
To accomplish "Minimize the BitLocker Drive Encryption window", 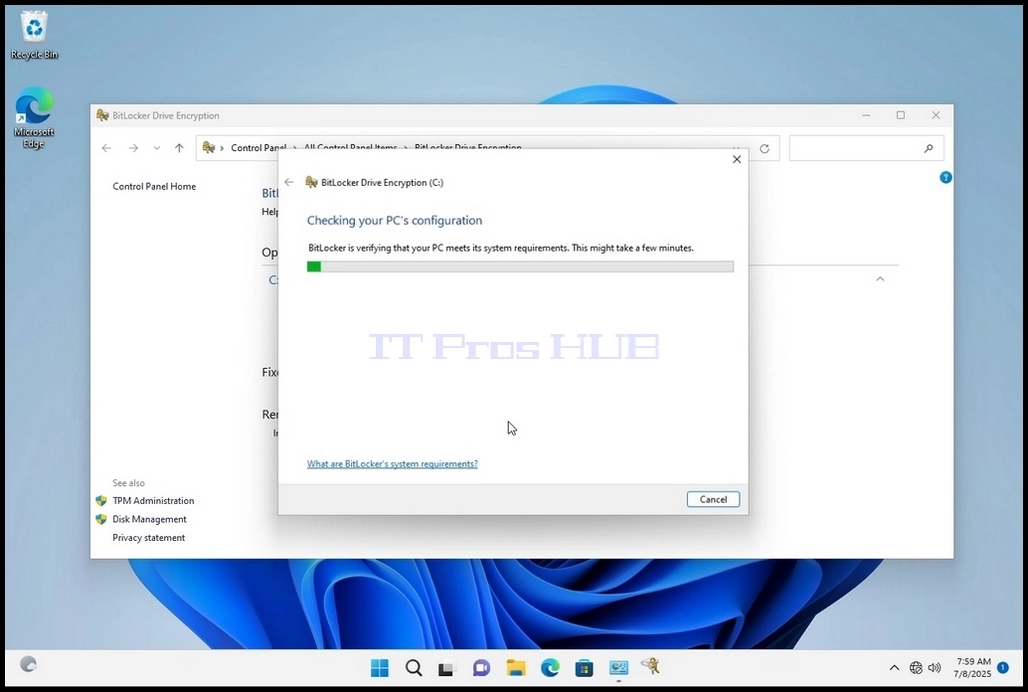I will (x=866, y=115).
